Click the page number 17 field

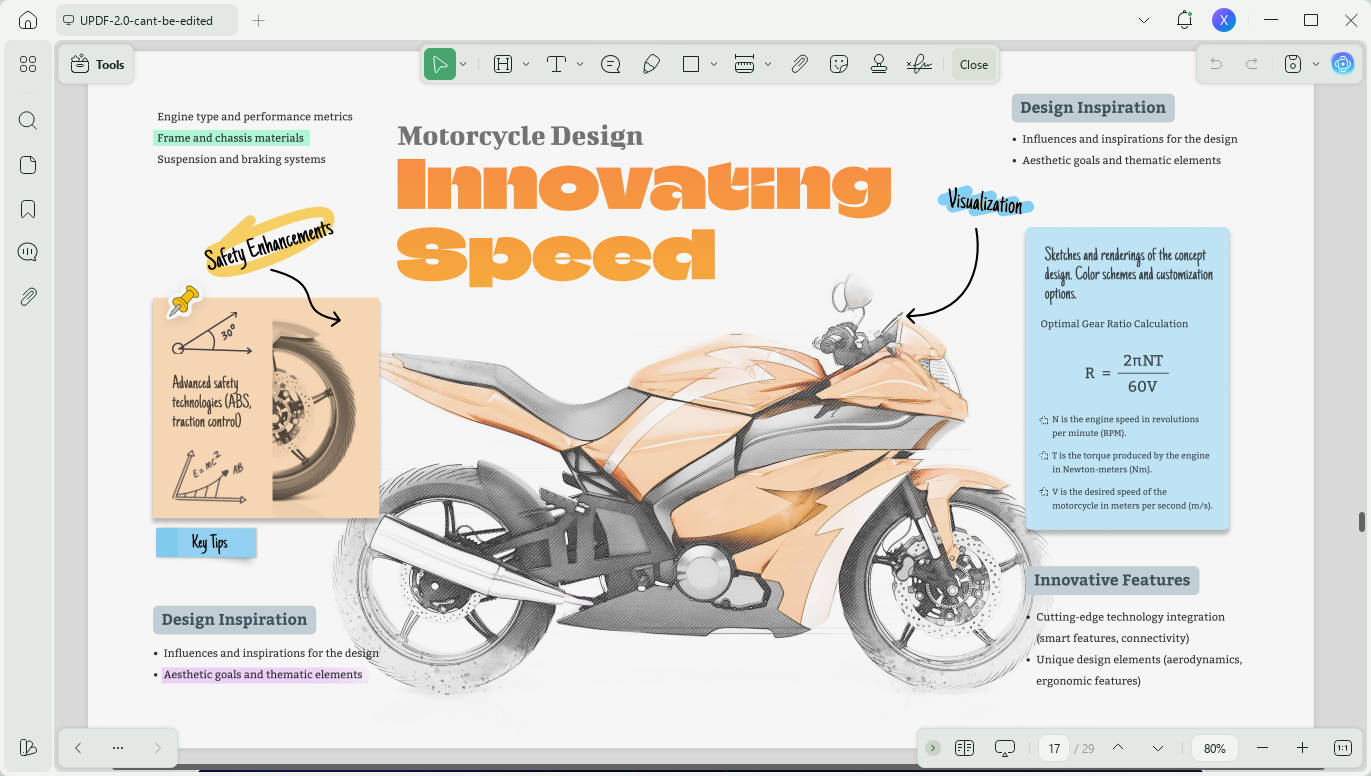click(x=1054, y=748)
